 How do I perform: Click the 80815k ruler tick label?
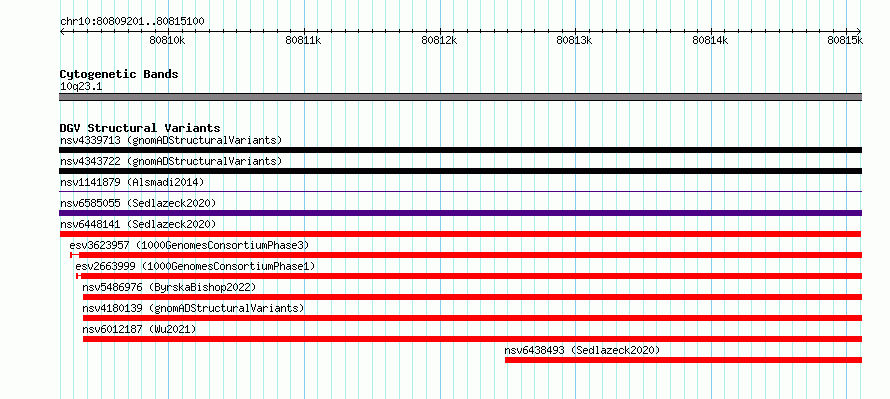[846, 40]
